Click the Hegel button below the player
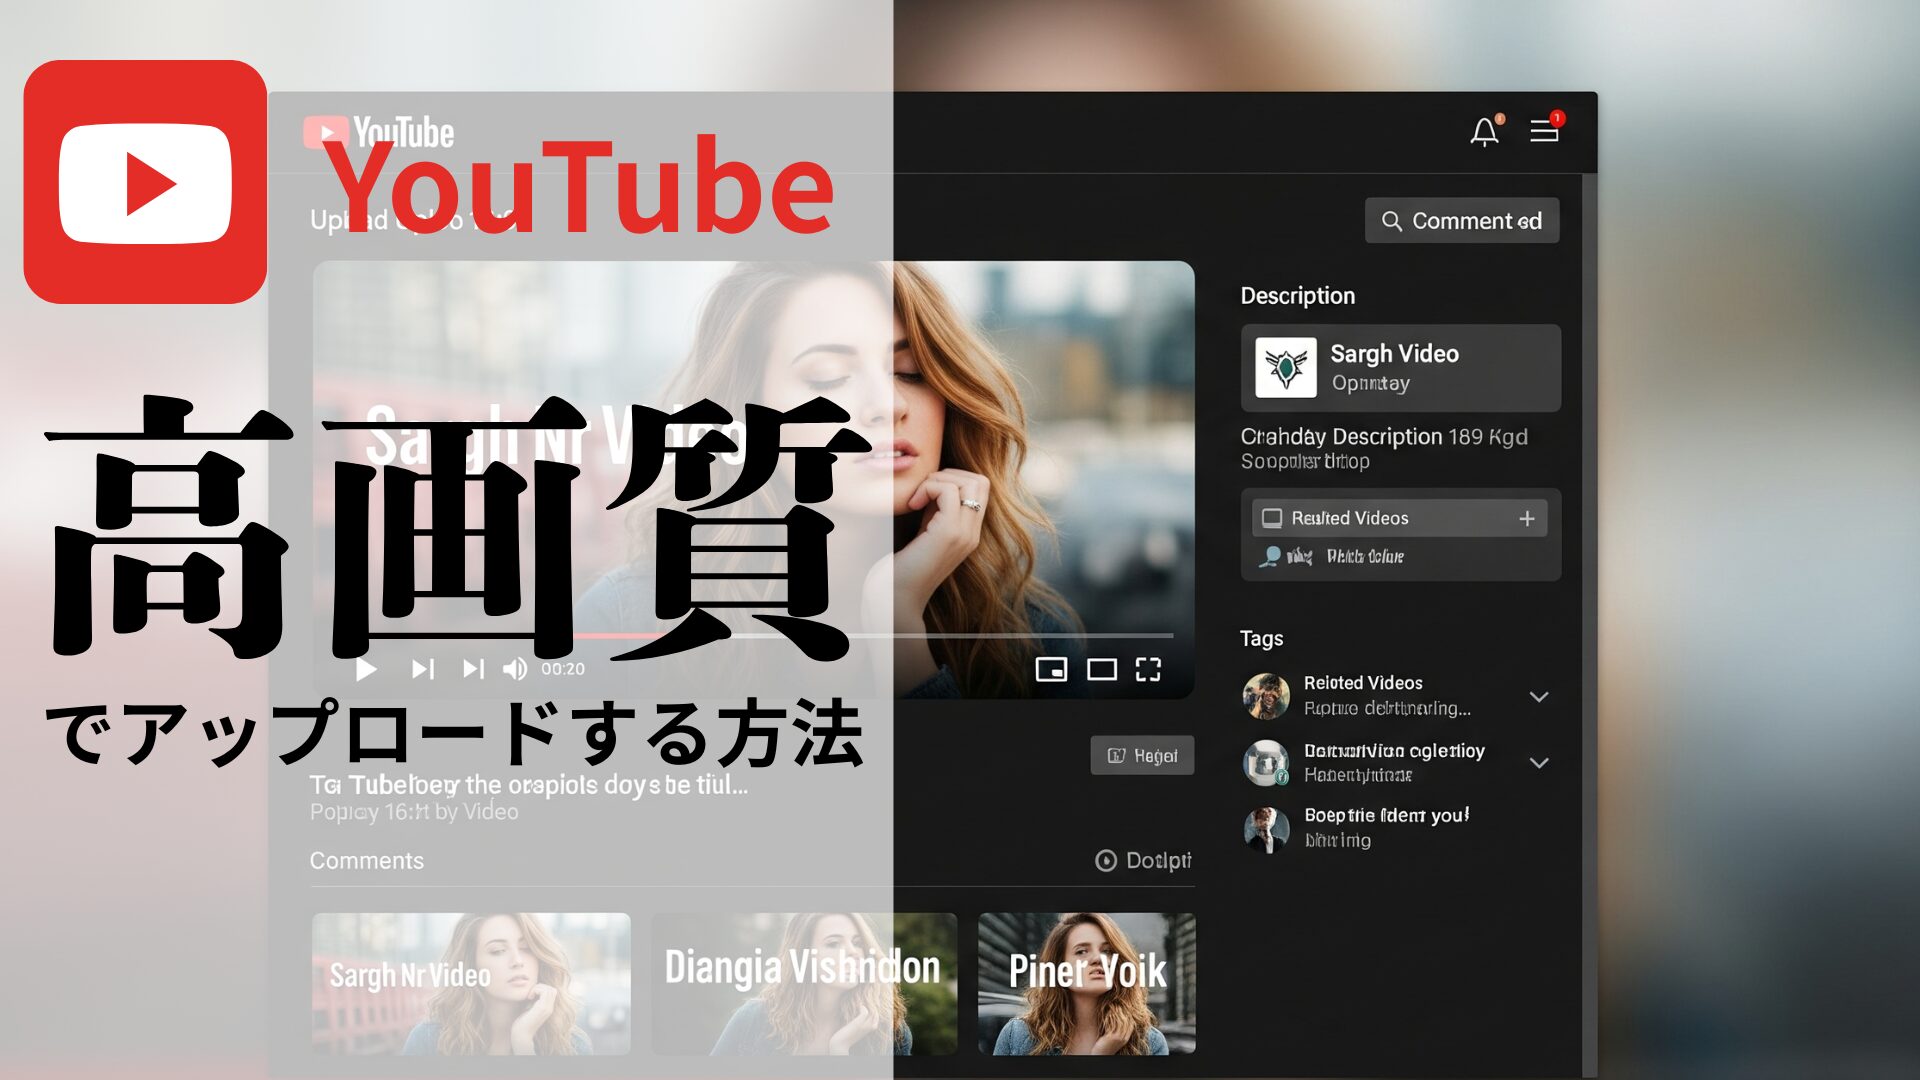This screenshot has height=1080, width=1920. point(1142,755)
